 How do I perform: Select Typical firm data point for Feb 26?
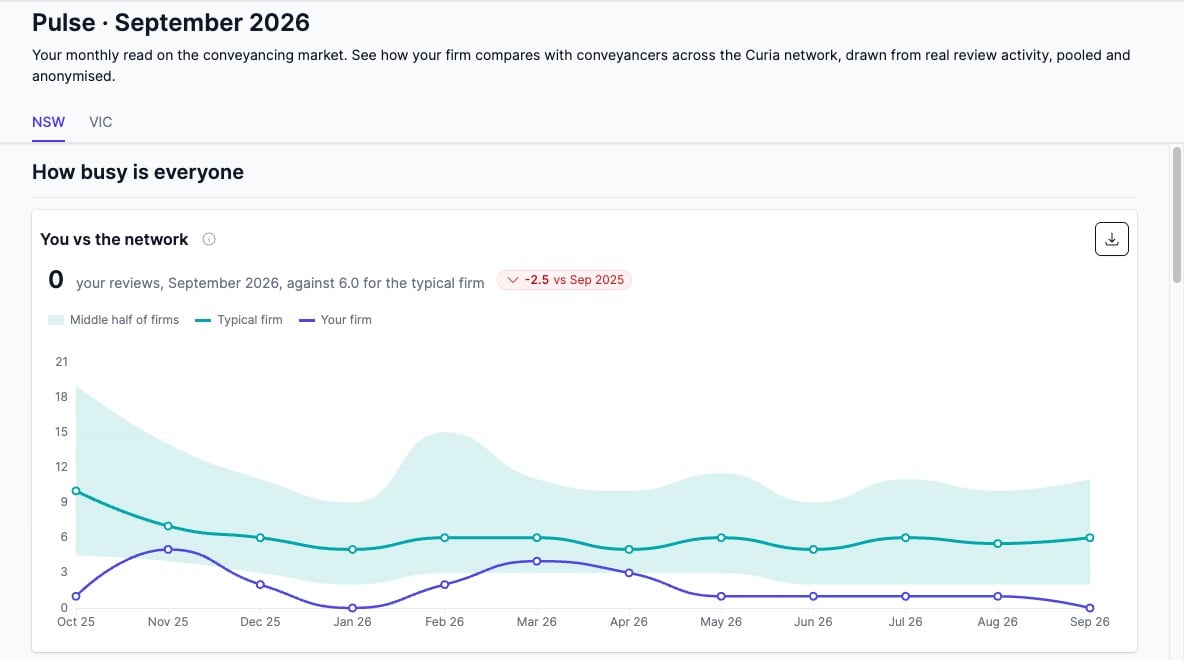[x=445, y=538]
